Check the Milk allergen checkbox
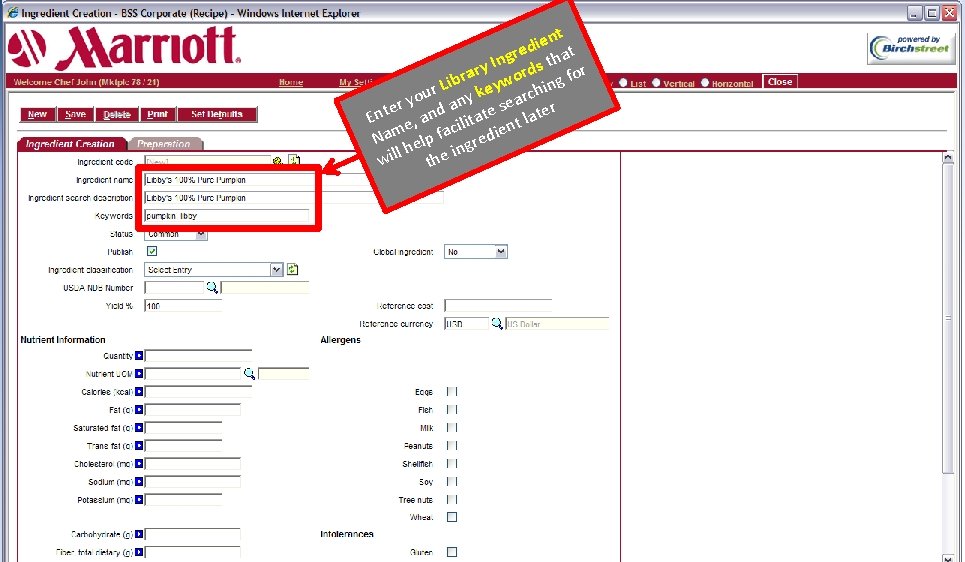965x562 pixels. [452, 428]
